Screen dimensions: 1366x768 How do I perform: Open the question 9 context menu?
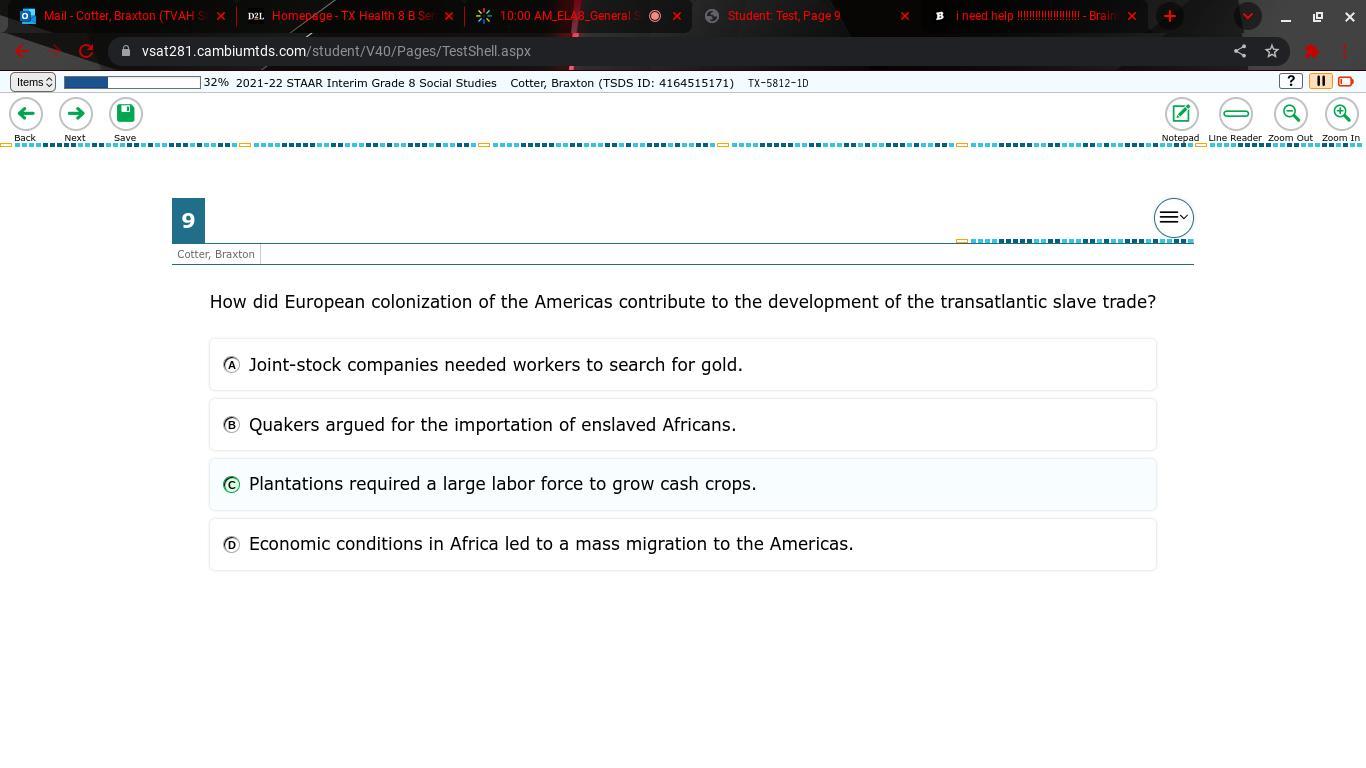click(x=1173, y=217)
